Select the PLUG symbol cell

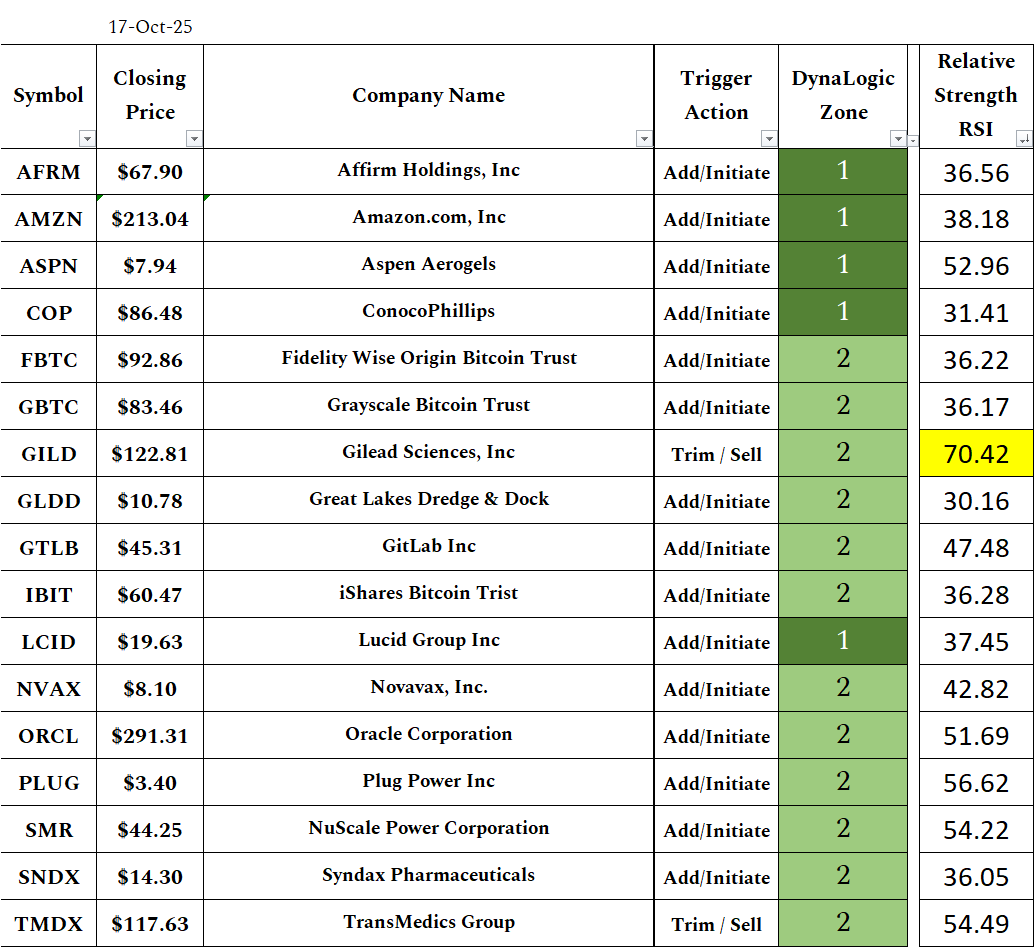click(49, 782)
